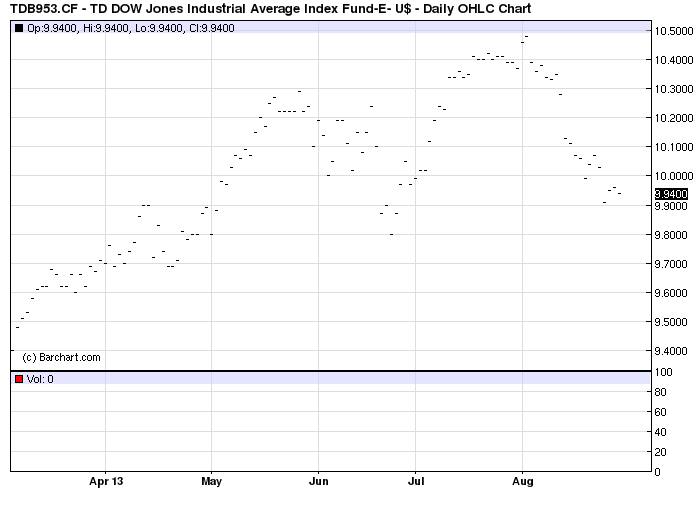Click the highlighted 9.9400 last price label
This screenshot has width=700, height=512.
671,194
